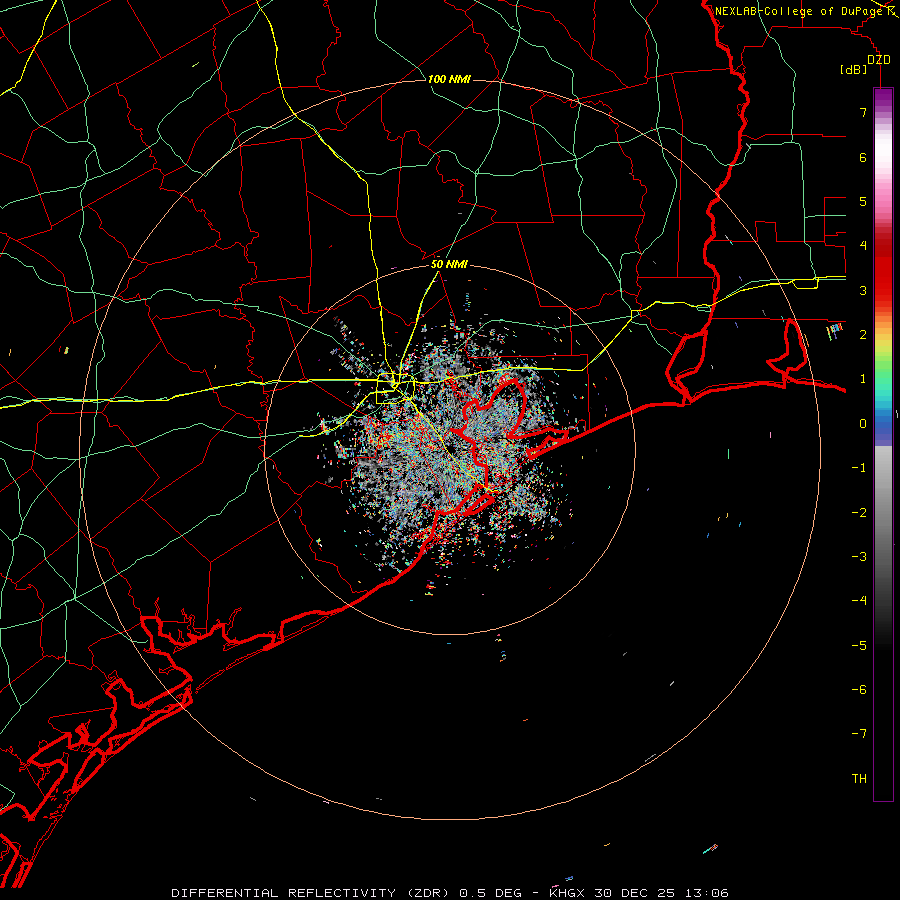The width and height of the screenshot is (900, 900).
Task: Click the "1" value on the dB scale
Action: (863, 379)
